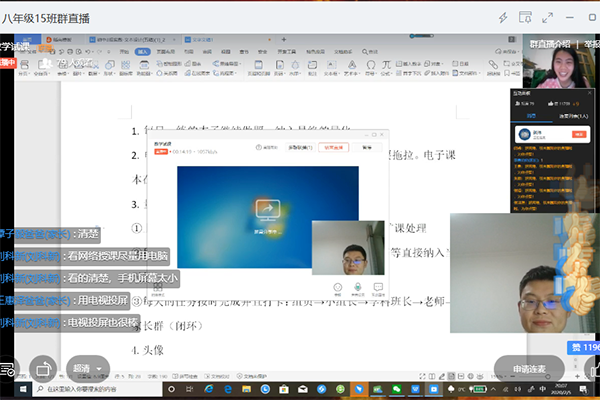The image size is (600, 400).
Task: Click the 超链接 chain icon
Action: click(x=493, y=68)
